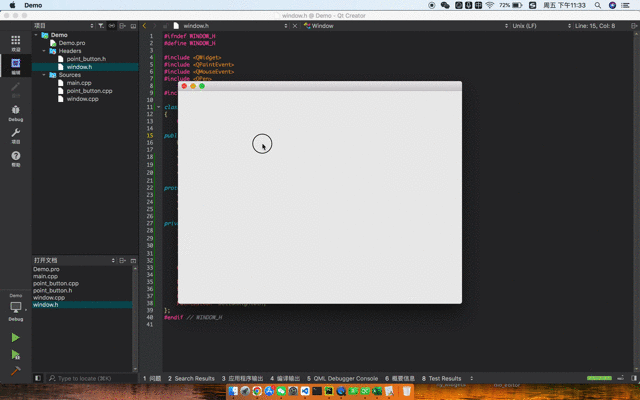Select point_button.h in open documents list
Screen dimensions: 640x400
[55, 290]
